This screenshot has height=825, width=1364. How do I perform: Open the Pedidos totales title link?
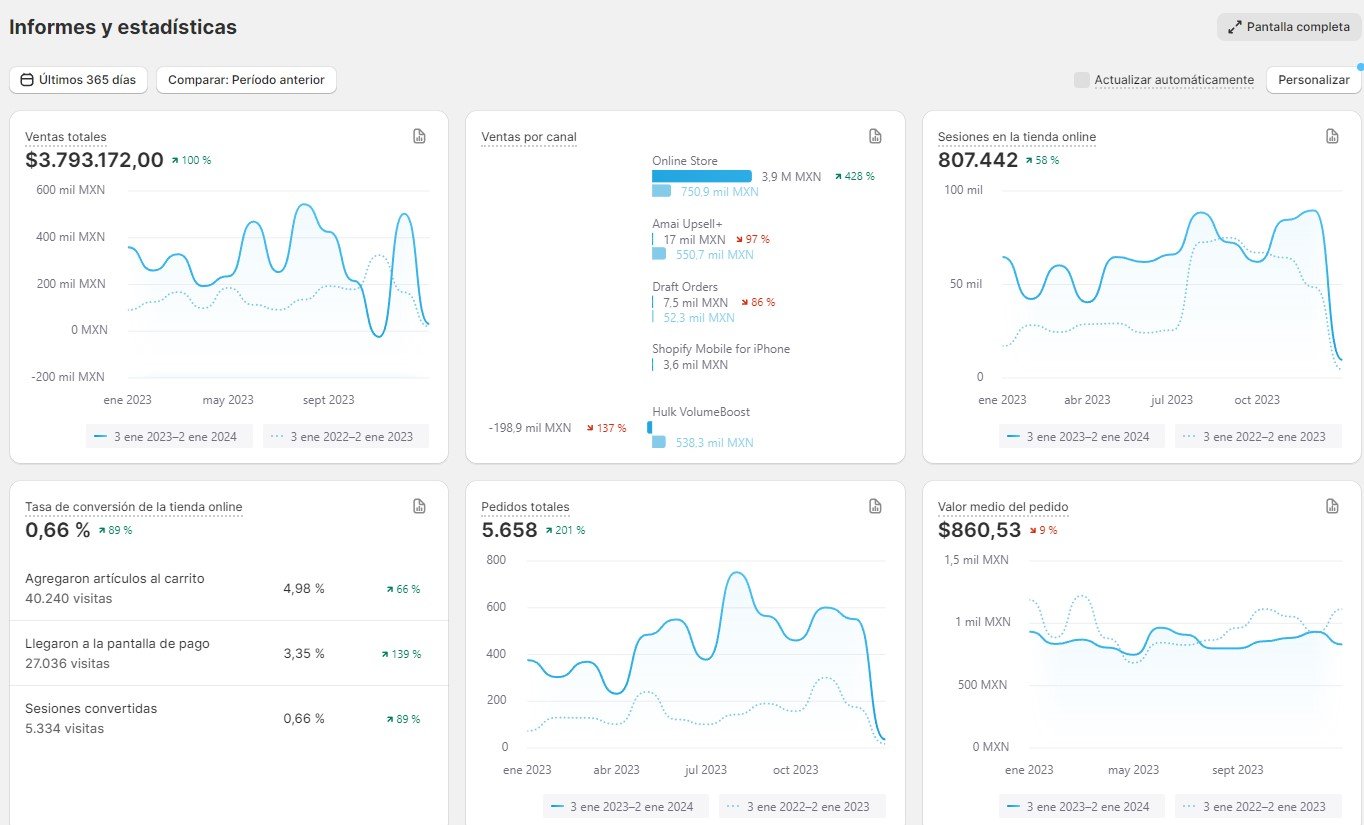click(525, 507)
